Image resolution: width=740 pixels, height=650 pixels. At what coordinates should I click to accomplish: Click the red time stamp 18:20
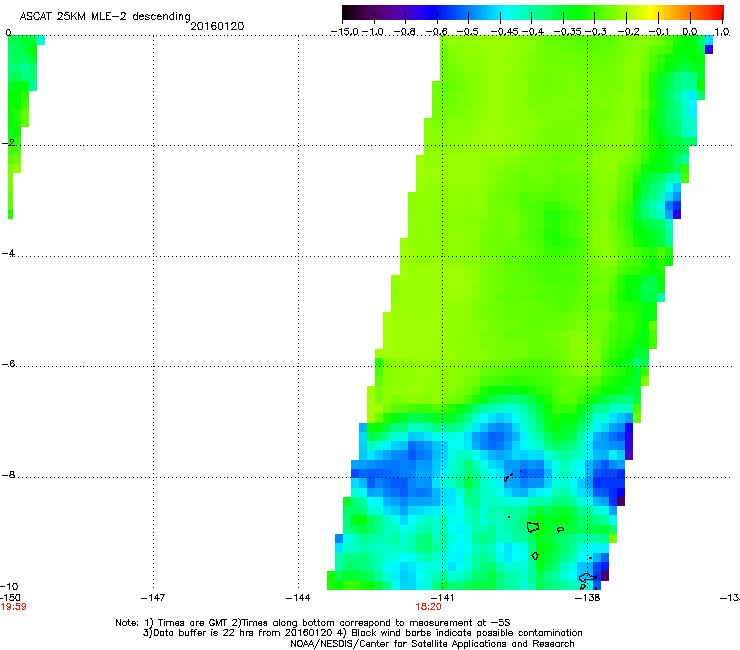[x=429, y=607]
